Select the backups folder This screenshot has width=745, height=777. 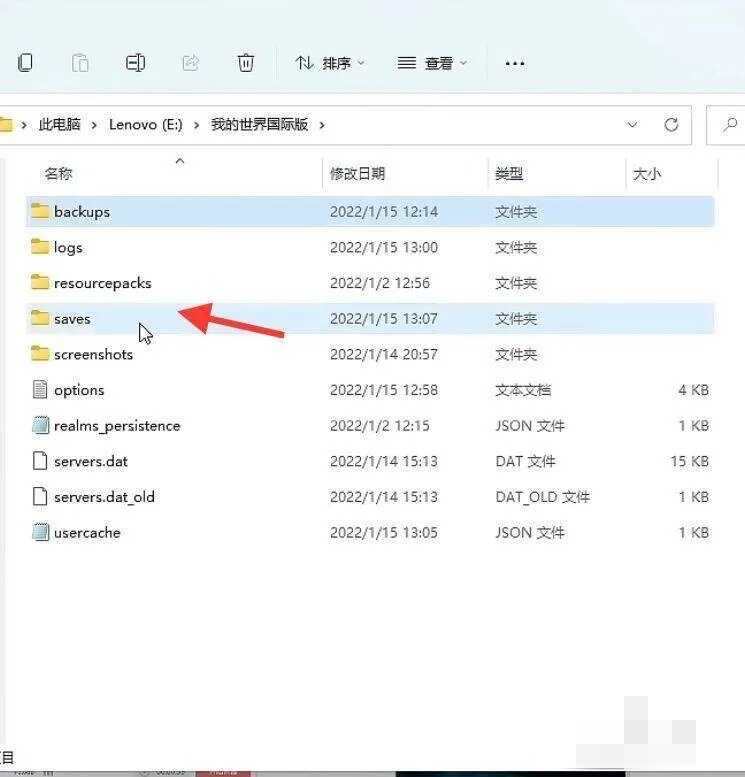coord(81,212)
